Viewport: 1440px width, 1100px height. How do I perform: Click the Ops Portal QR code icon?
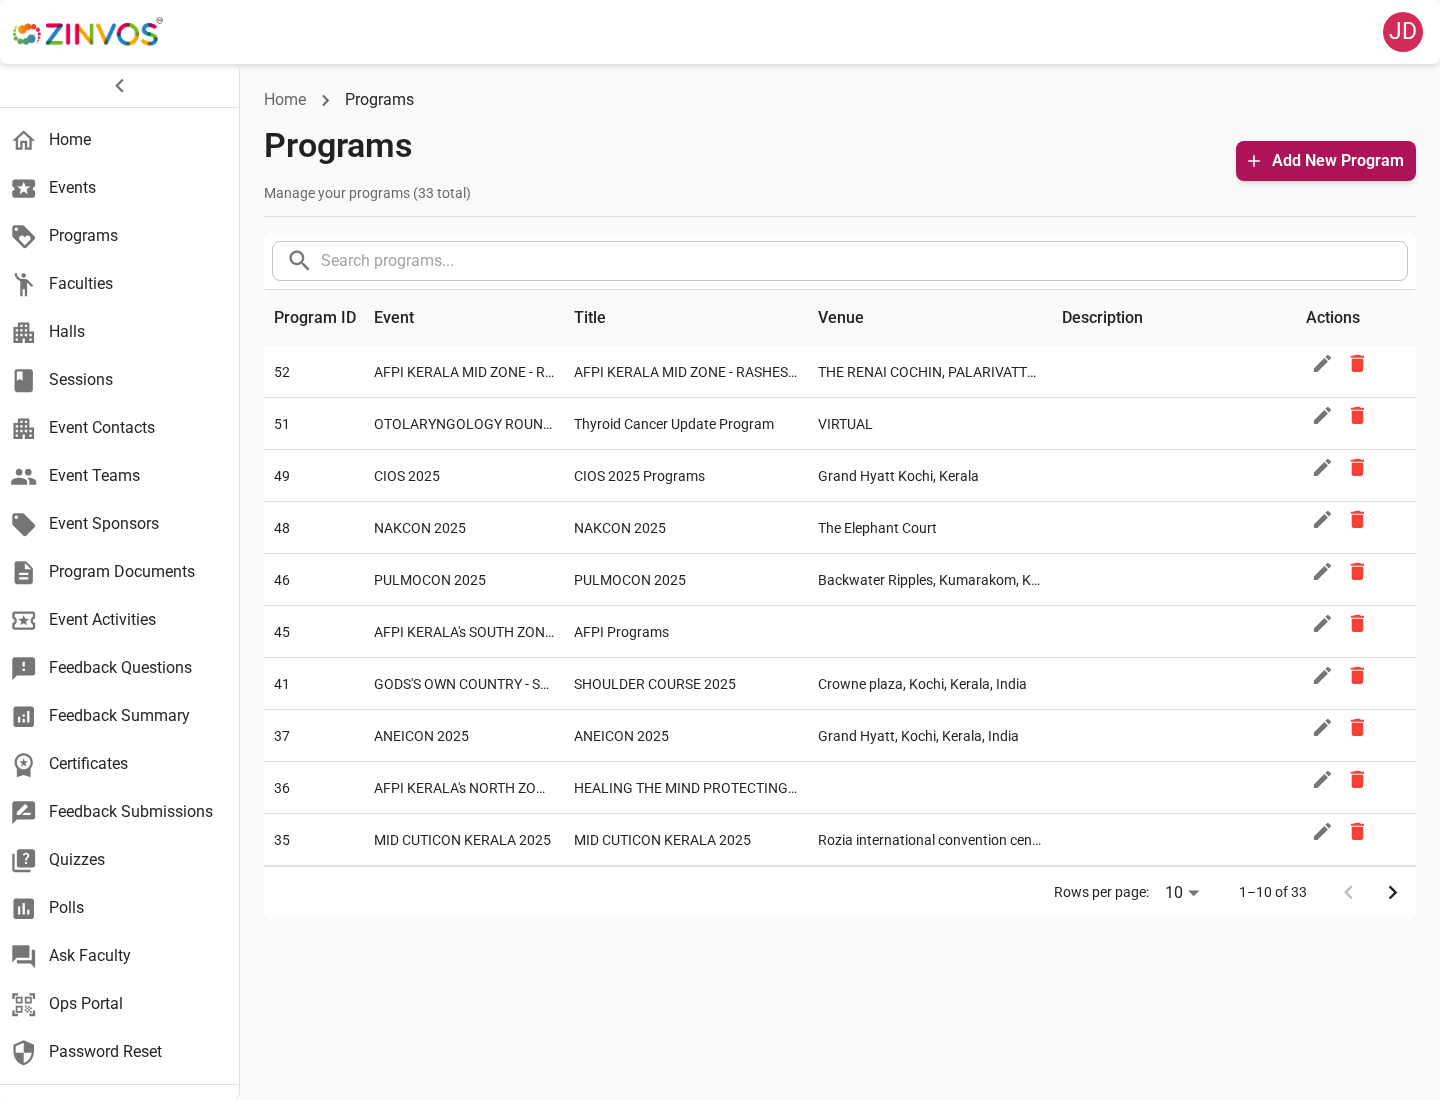24,1004
